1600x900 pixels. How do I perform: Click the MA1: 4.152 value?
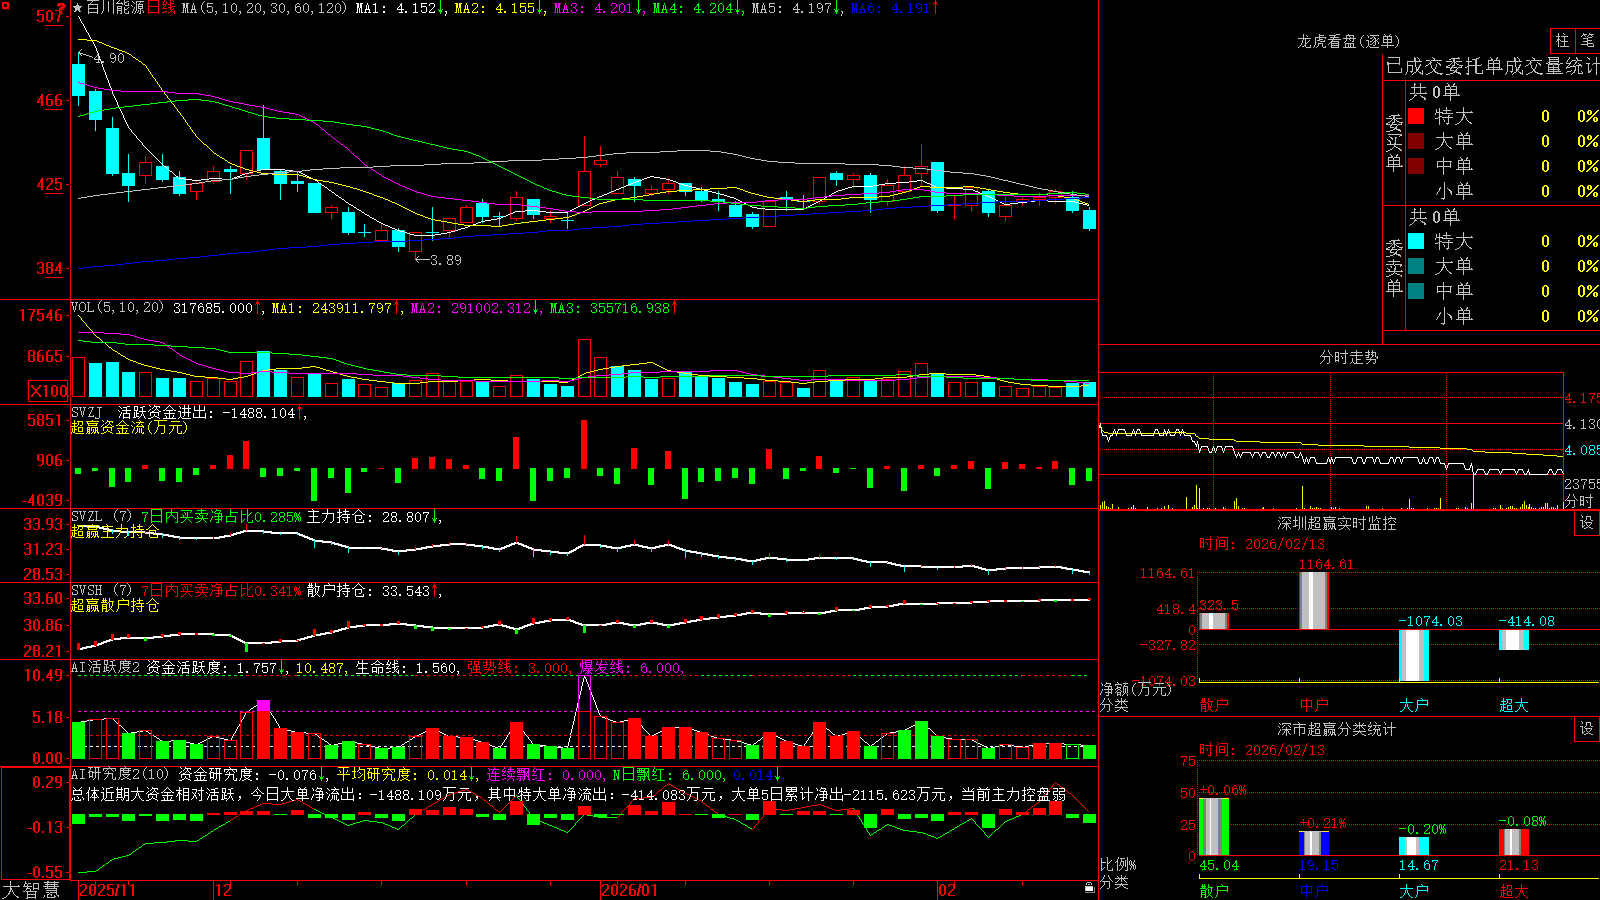pyautogui.click(x=400, y=8)
